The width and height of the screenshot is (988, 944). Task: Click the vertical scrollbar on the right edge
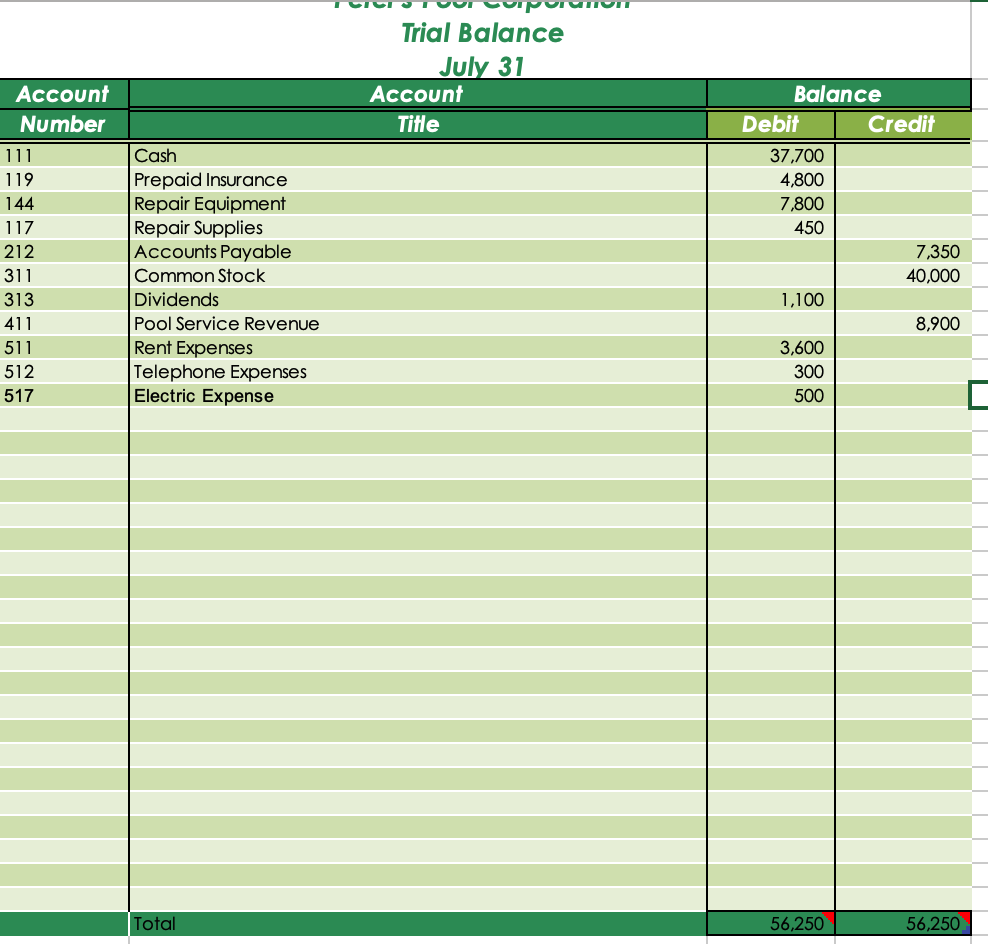982,500
